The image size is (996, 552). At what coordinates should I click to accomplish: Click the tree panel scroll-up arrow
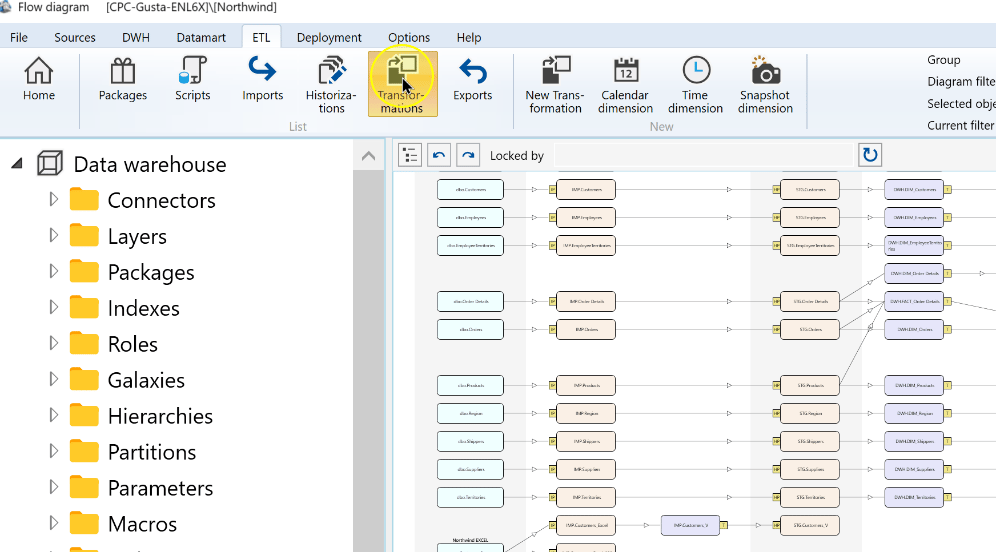point(368,156)
